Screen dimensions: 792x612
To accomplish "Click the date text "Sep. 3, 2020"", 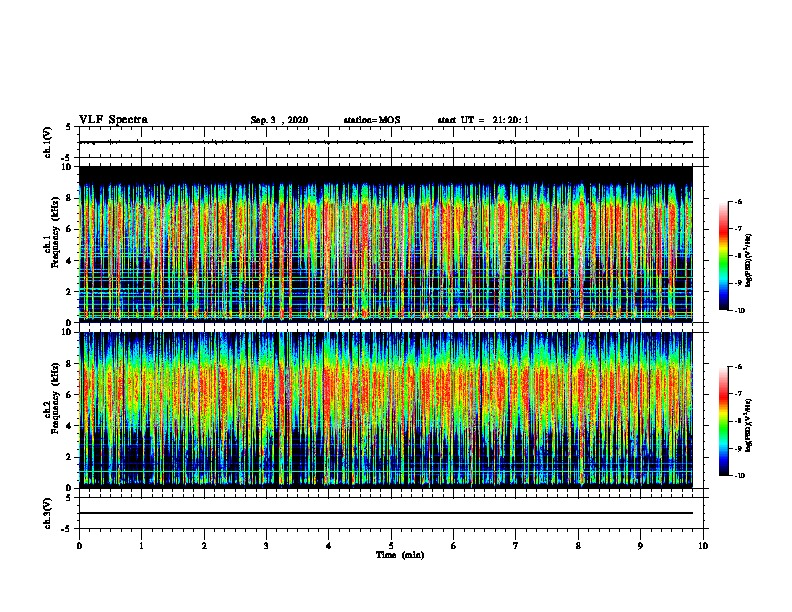I will tap(279, 120).
